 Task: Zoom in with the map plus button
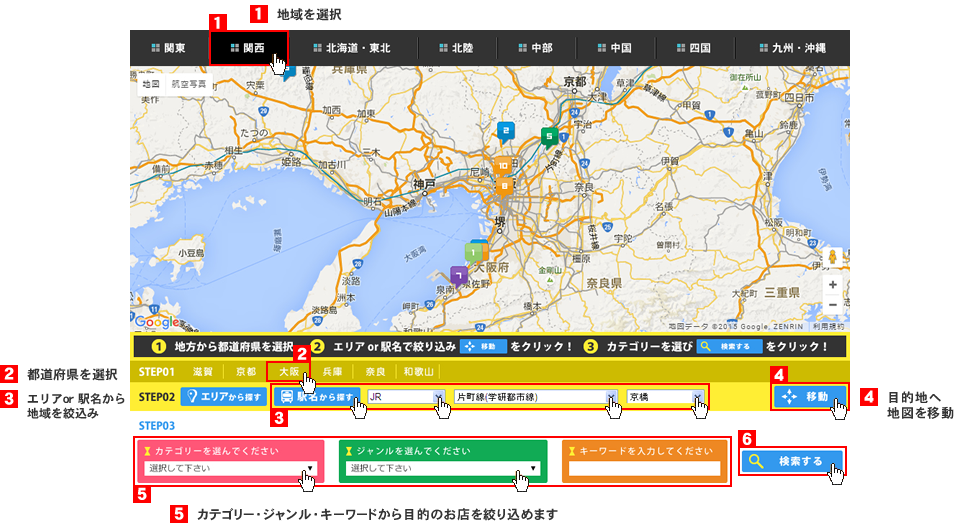pos(832,285)
